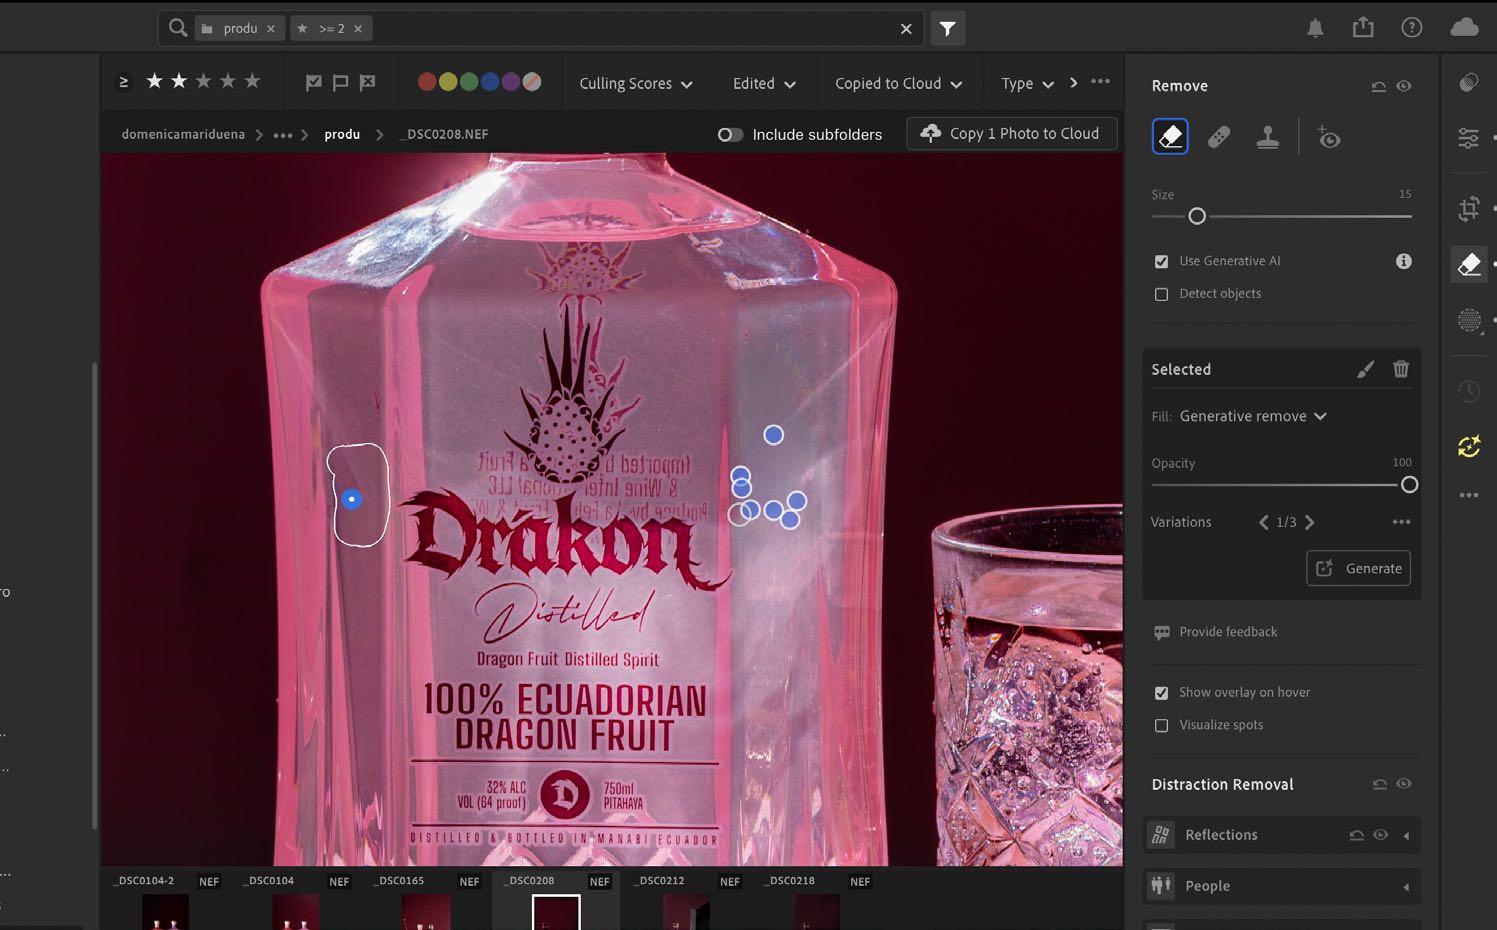Open the Fill Generative remove dropdown
The image size is (1497, 930).
[x=1253, y=416]
